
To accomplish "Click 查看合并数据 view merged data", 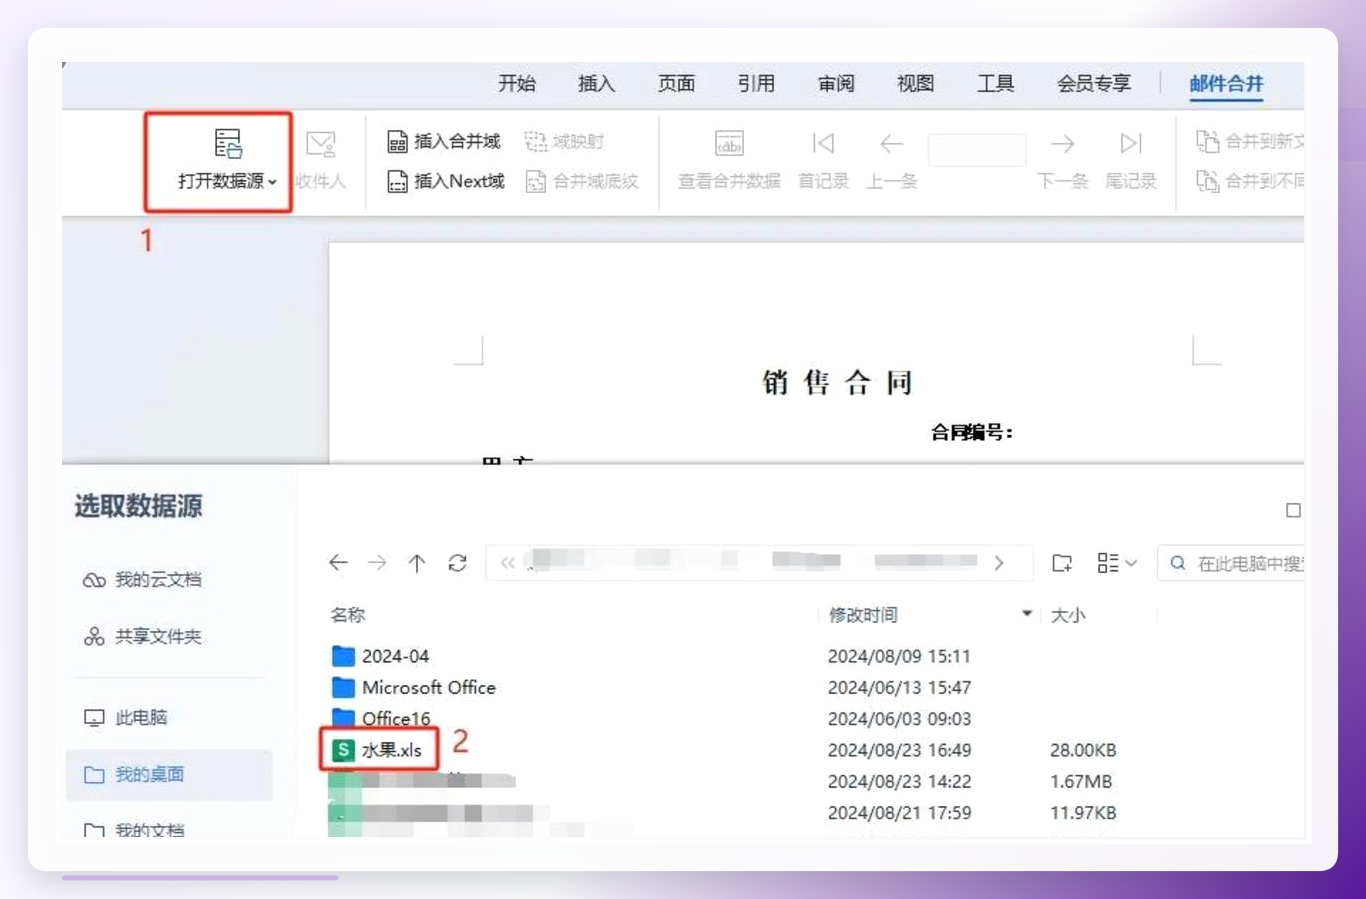I will 729,160.
